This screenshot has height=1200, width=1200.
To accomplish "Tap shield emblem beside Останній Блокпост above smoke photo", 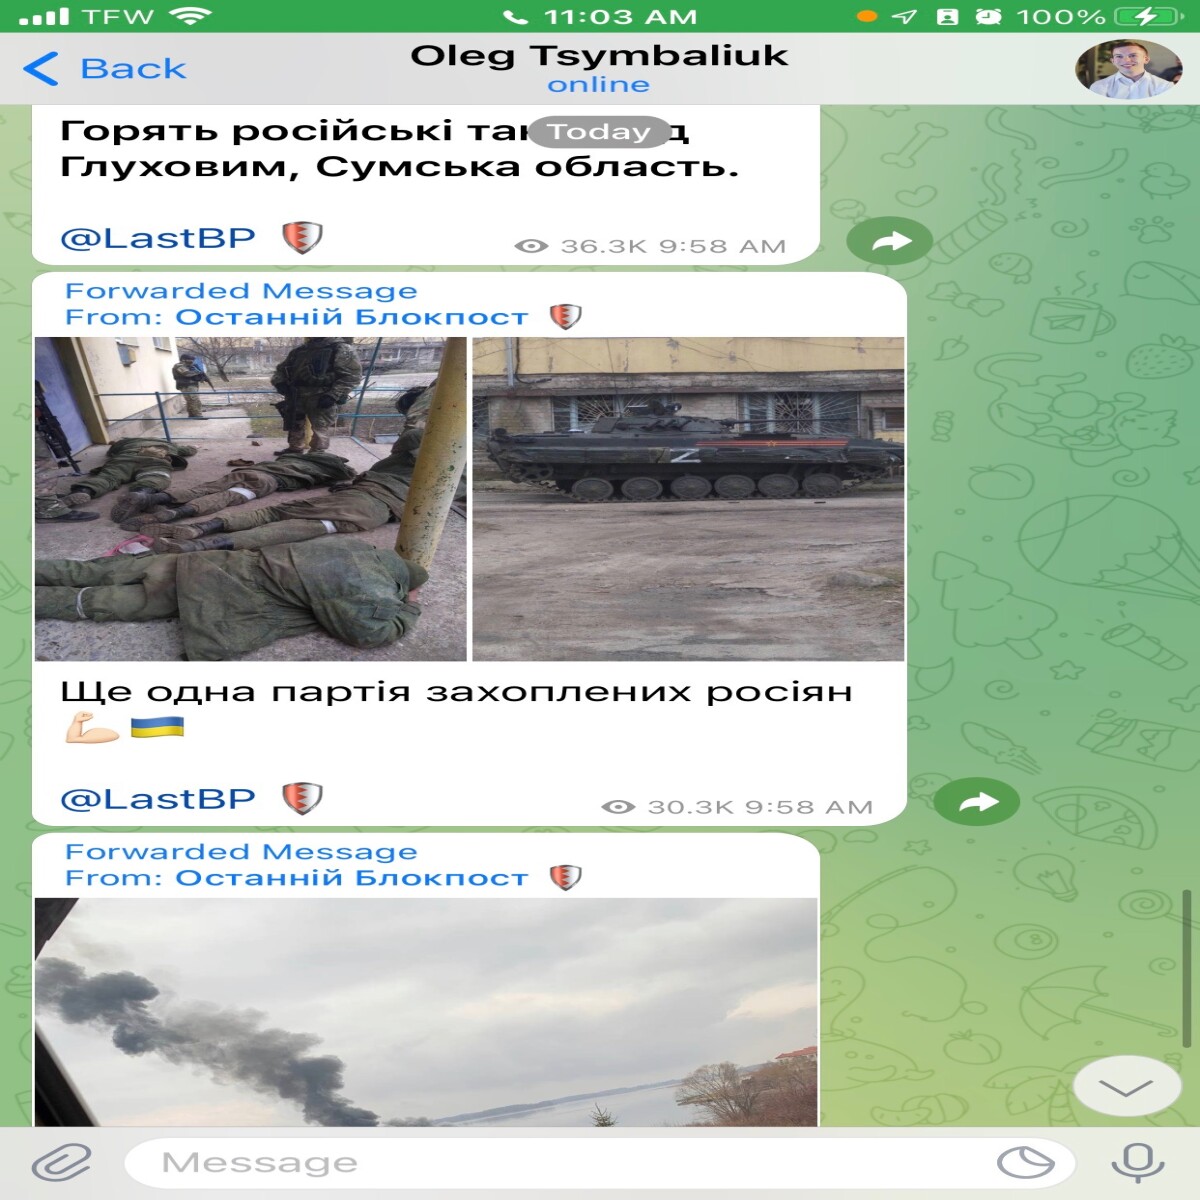I will pyautogui.click(x=566, y=878).
